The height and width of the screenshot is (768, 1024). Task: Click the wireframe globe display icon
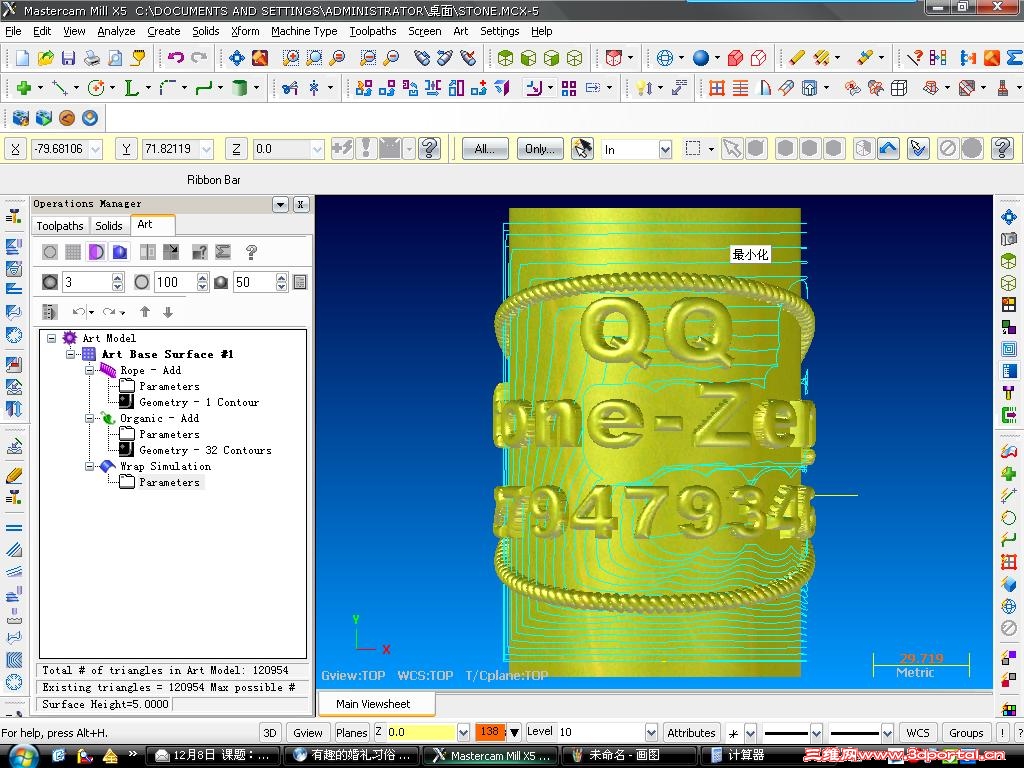(x=664, y=58)
